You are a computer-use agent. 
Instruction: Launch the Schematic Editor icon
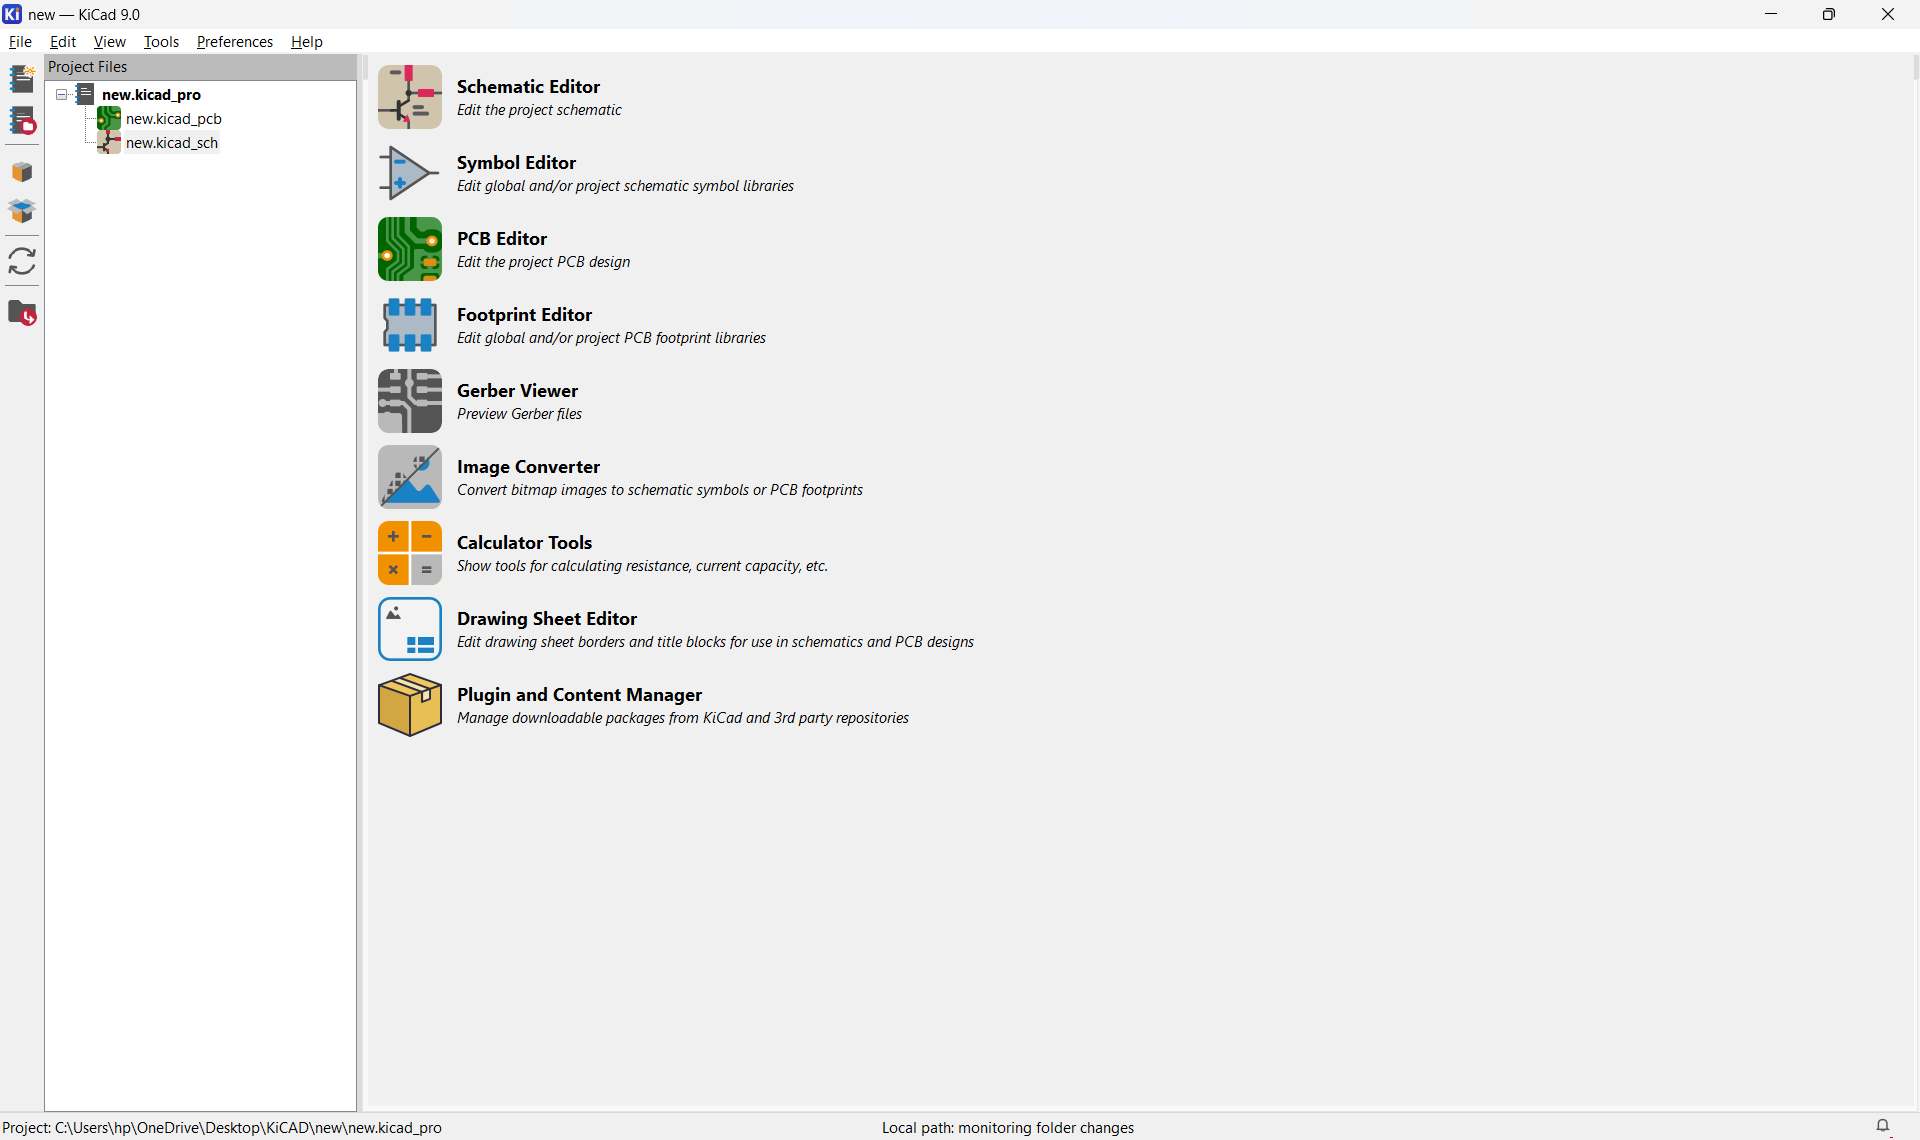click(409, 97)
